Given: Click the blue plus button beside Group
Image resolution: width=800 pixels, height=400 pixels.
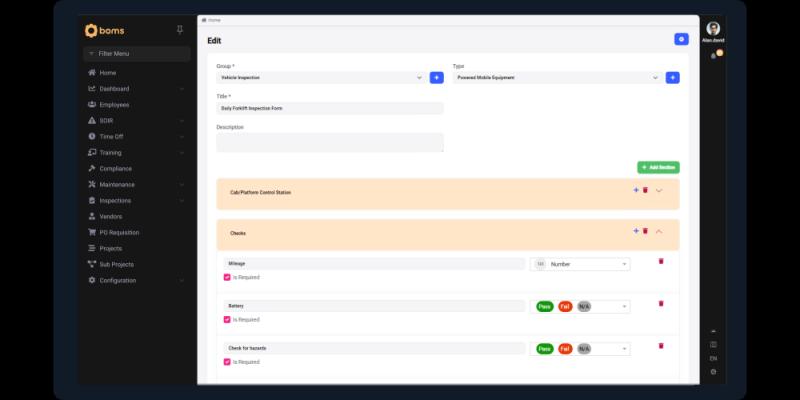Looking at the screenshot, I should (436, 77).
